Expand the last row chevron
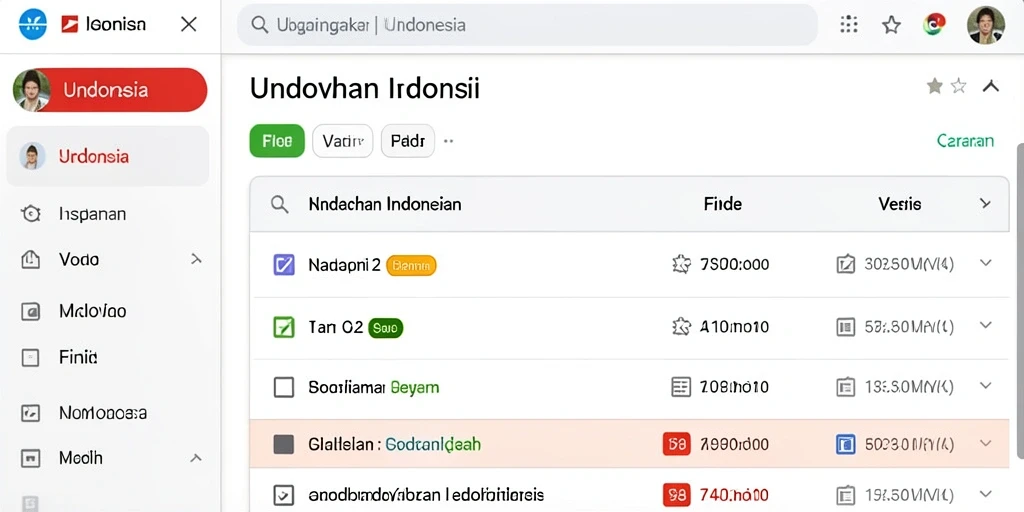Screen dimensions: 1024x512 tap(985, 494)
